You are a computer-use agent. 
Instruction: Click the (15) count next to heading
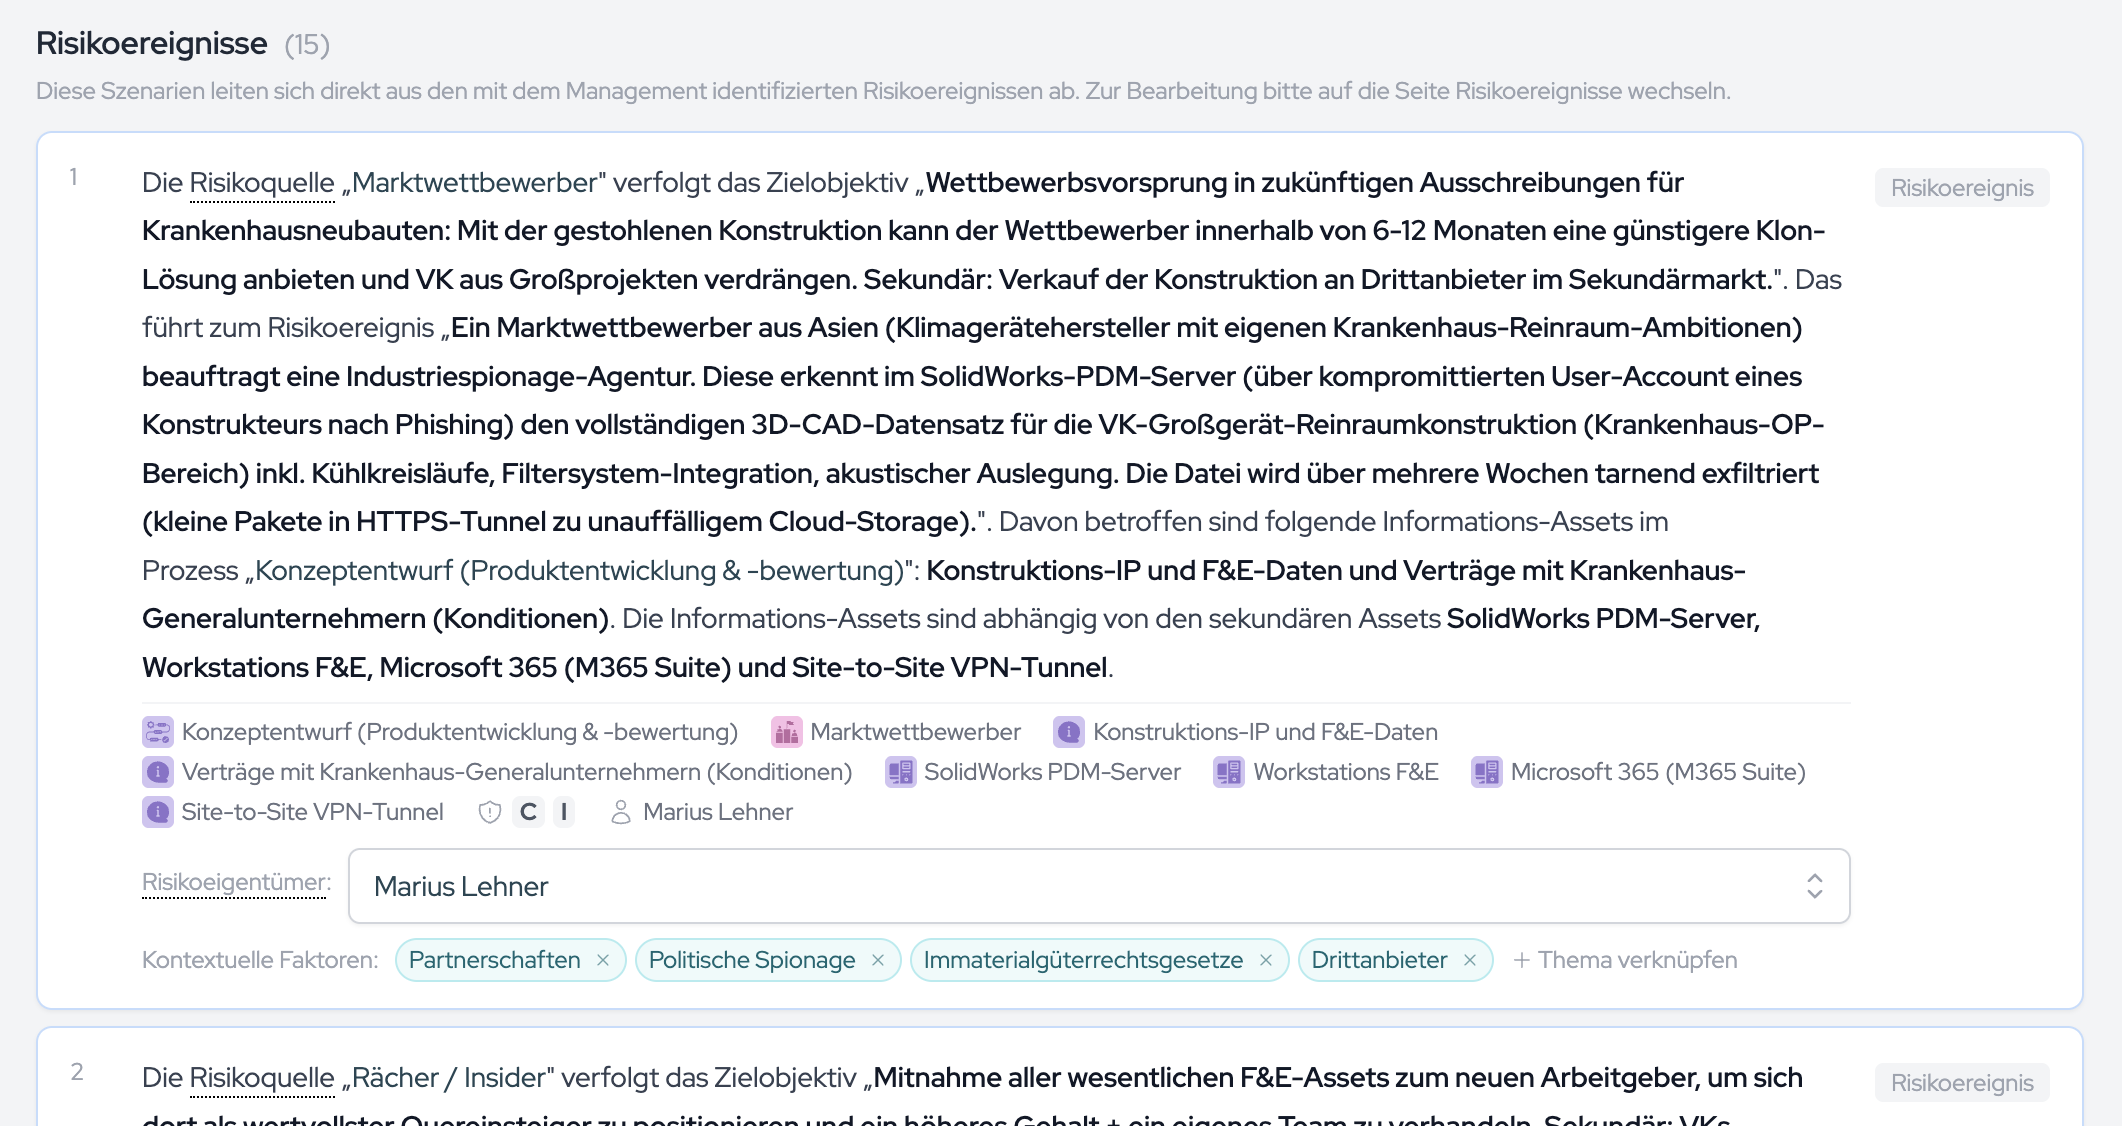click(x=307, y=45)
